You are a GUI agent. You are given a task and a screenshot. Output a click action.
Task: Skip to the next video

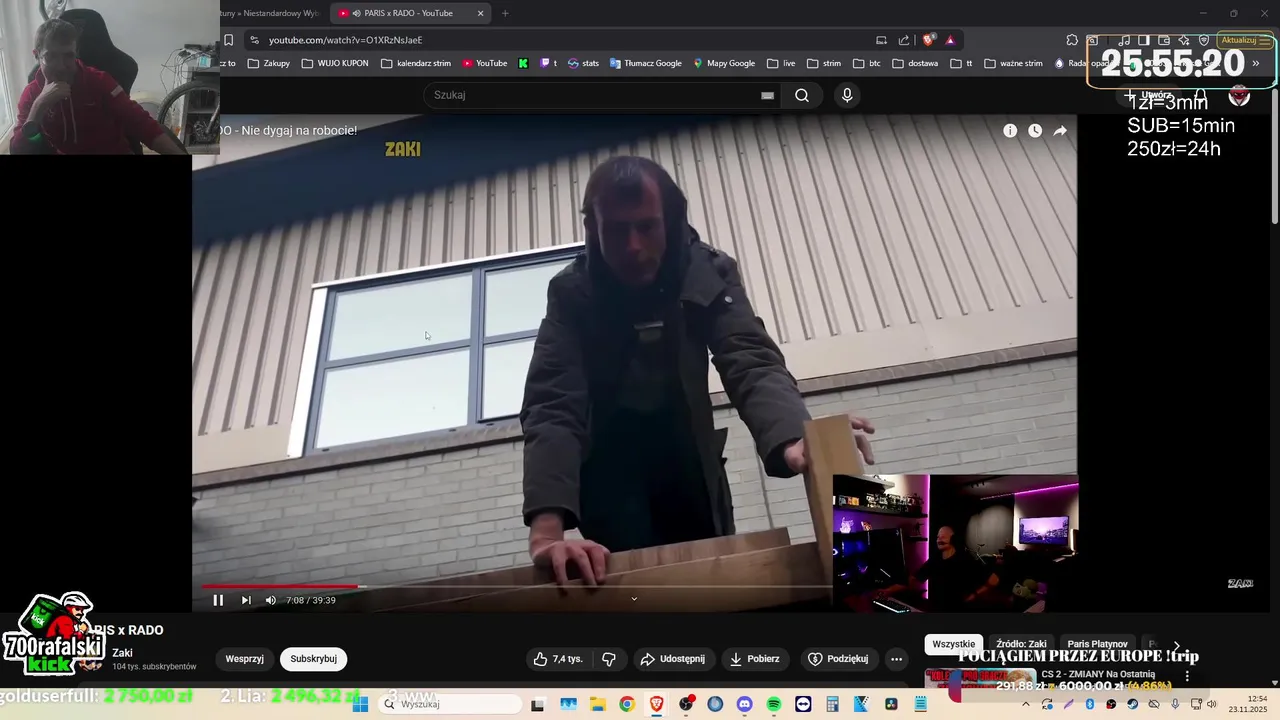pyautogui.click(x=246, y=600)
